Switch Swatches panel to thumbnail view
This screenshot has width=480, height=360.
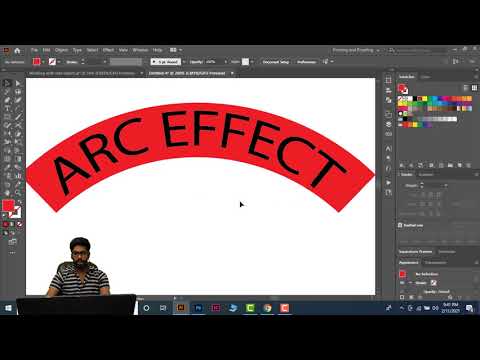click(x=474, y=88)
